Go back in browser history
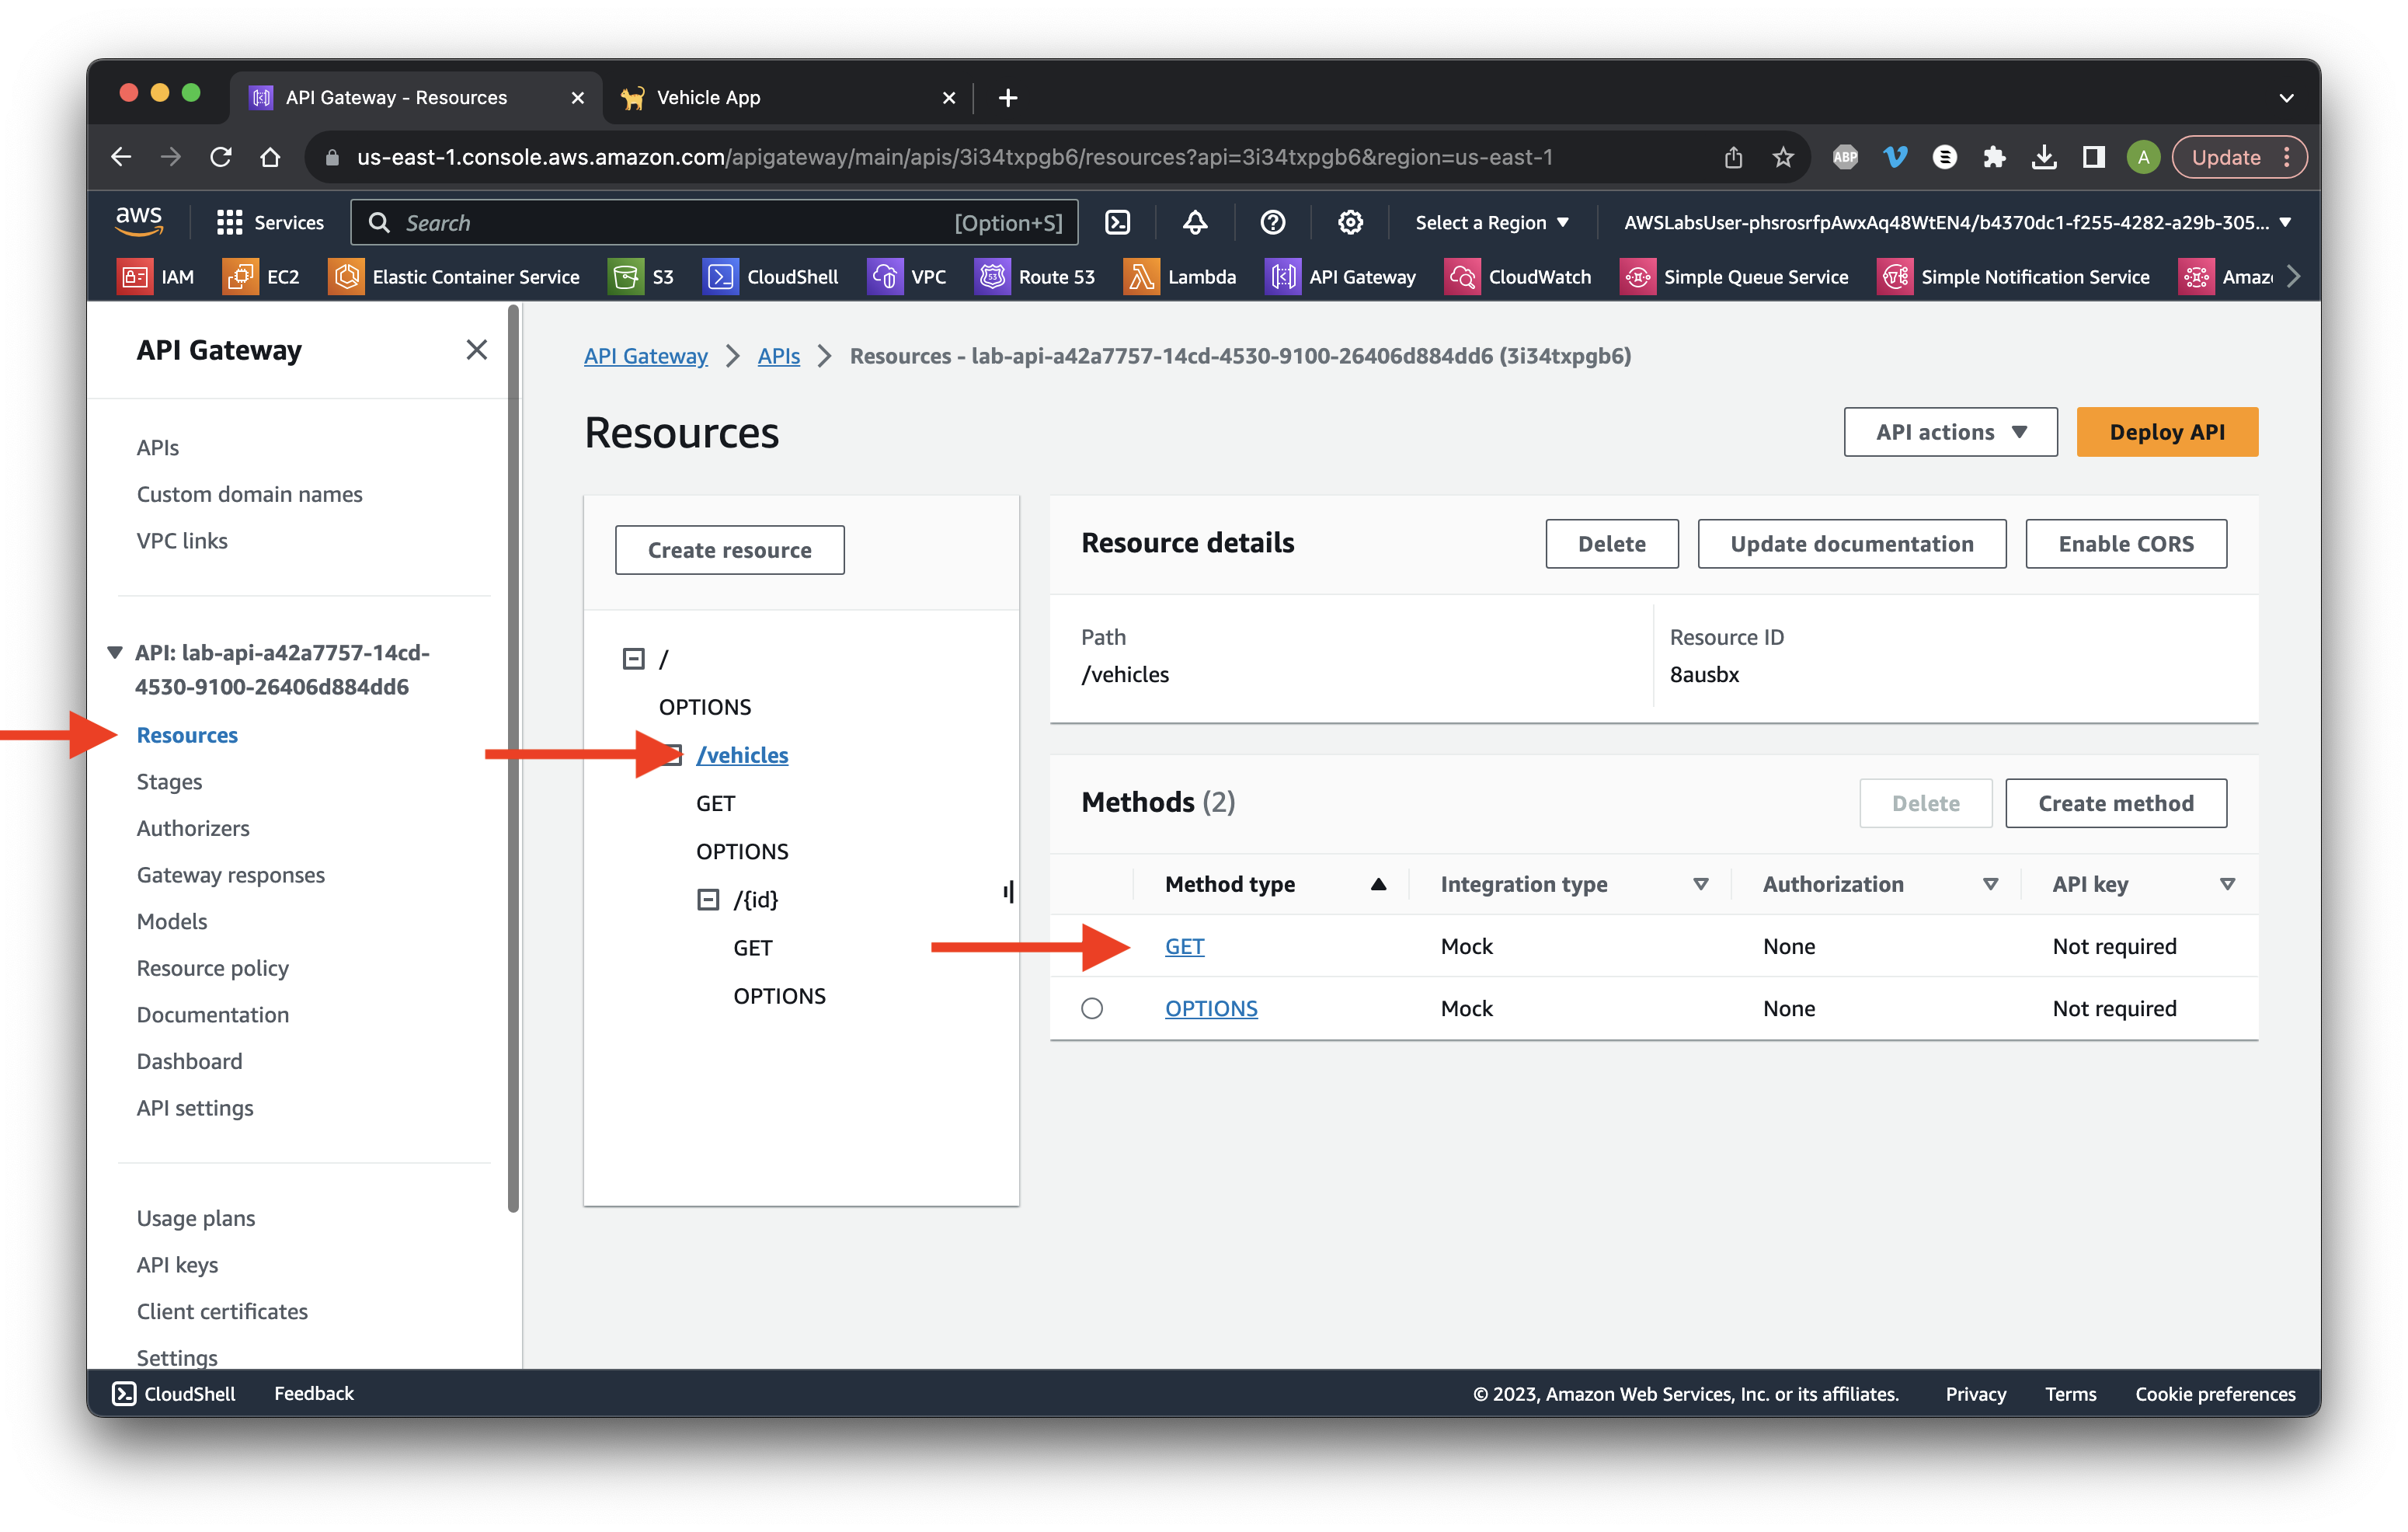The width and height of the screenshot is (2408, 1532). click(121, 157)
